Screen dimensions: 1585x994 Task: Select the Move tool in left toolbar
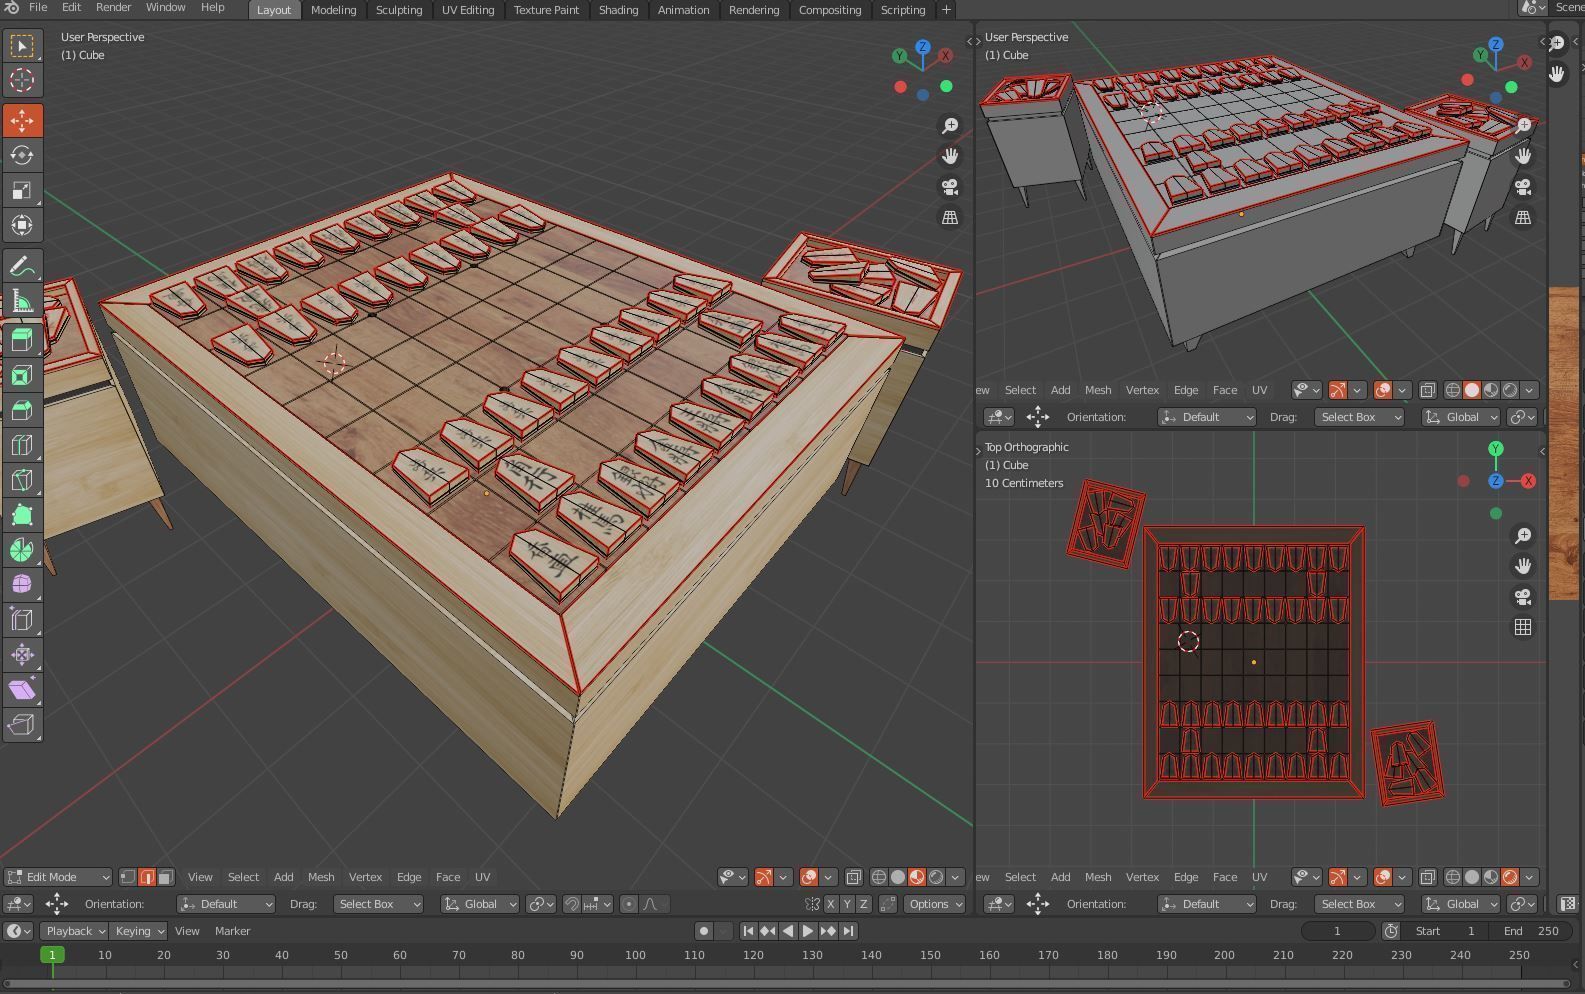(x=22, y=120)
